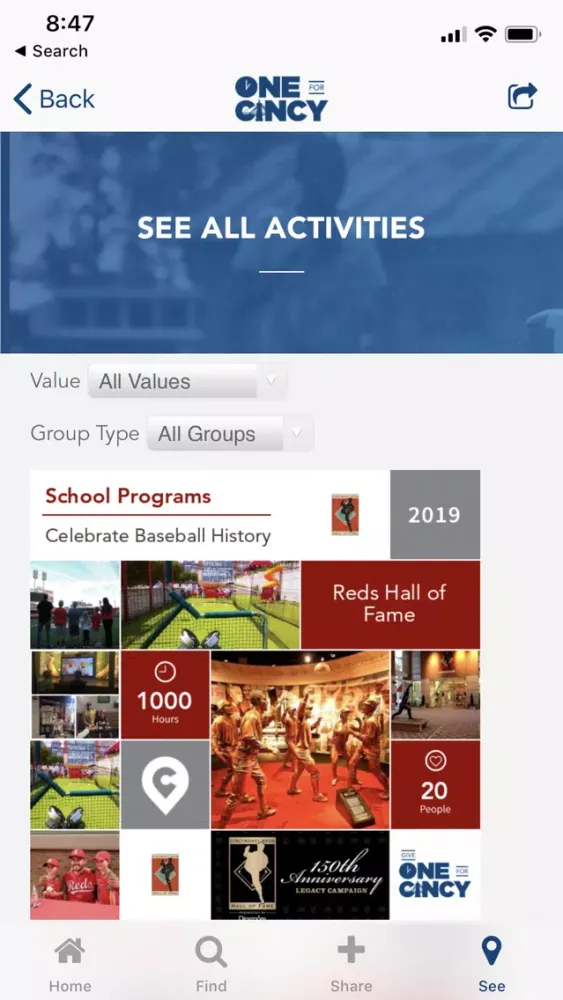Open the fans at ballpark photo
The height and width of the screenshot is (1000, 563).
(75, 605)
